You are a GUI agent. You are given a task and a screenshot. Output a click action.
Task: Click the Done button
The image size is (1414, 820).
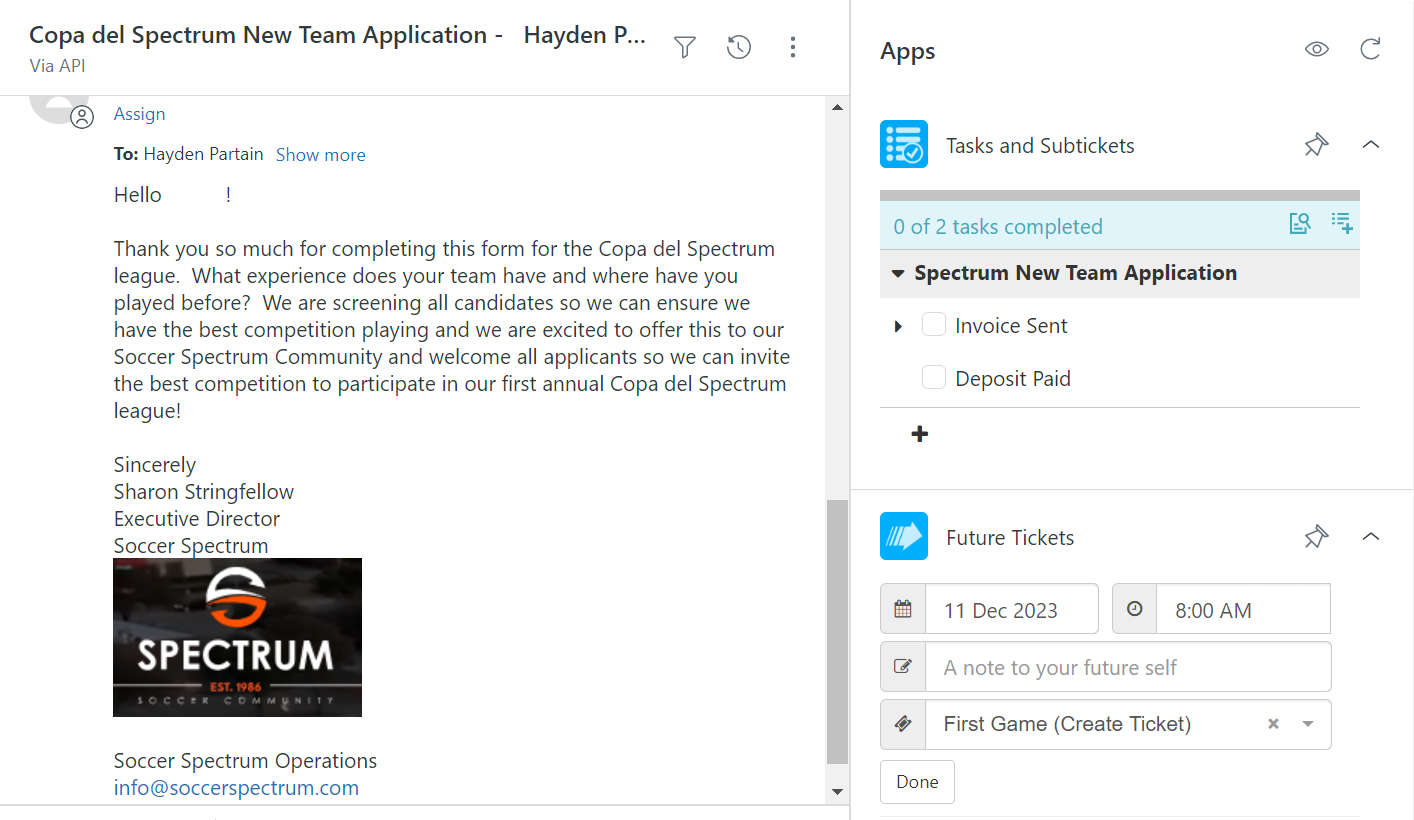tap(917, 782)
